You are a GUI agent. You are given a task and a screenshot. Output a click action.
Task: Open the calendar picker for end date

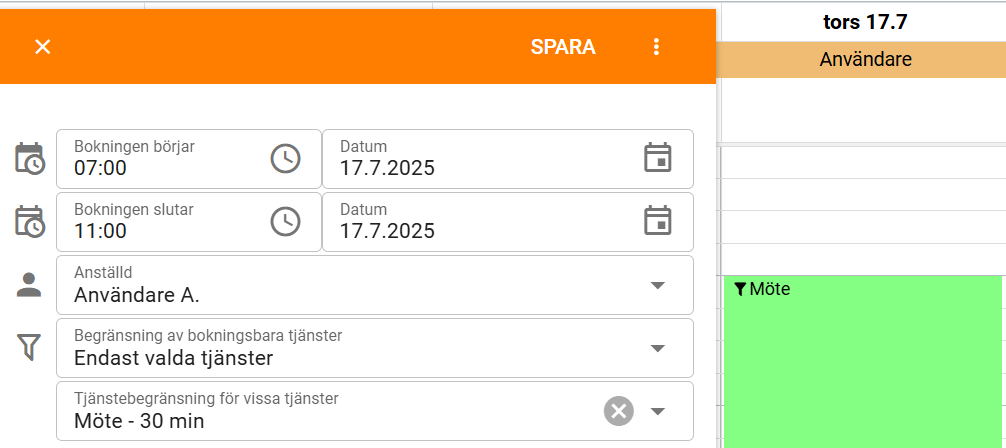coord(658,221)
